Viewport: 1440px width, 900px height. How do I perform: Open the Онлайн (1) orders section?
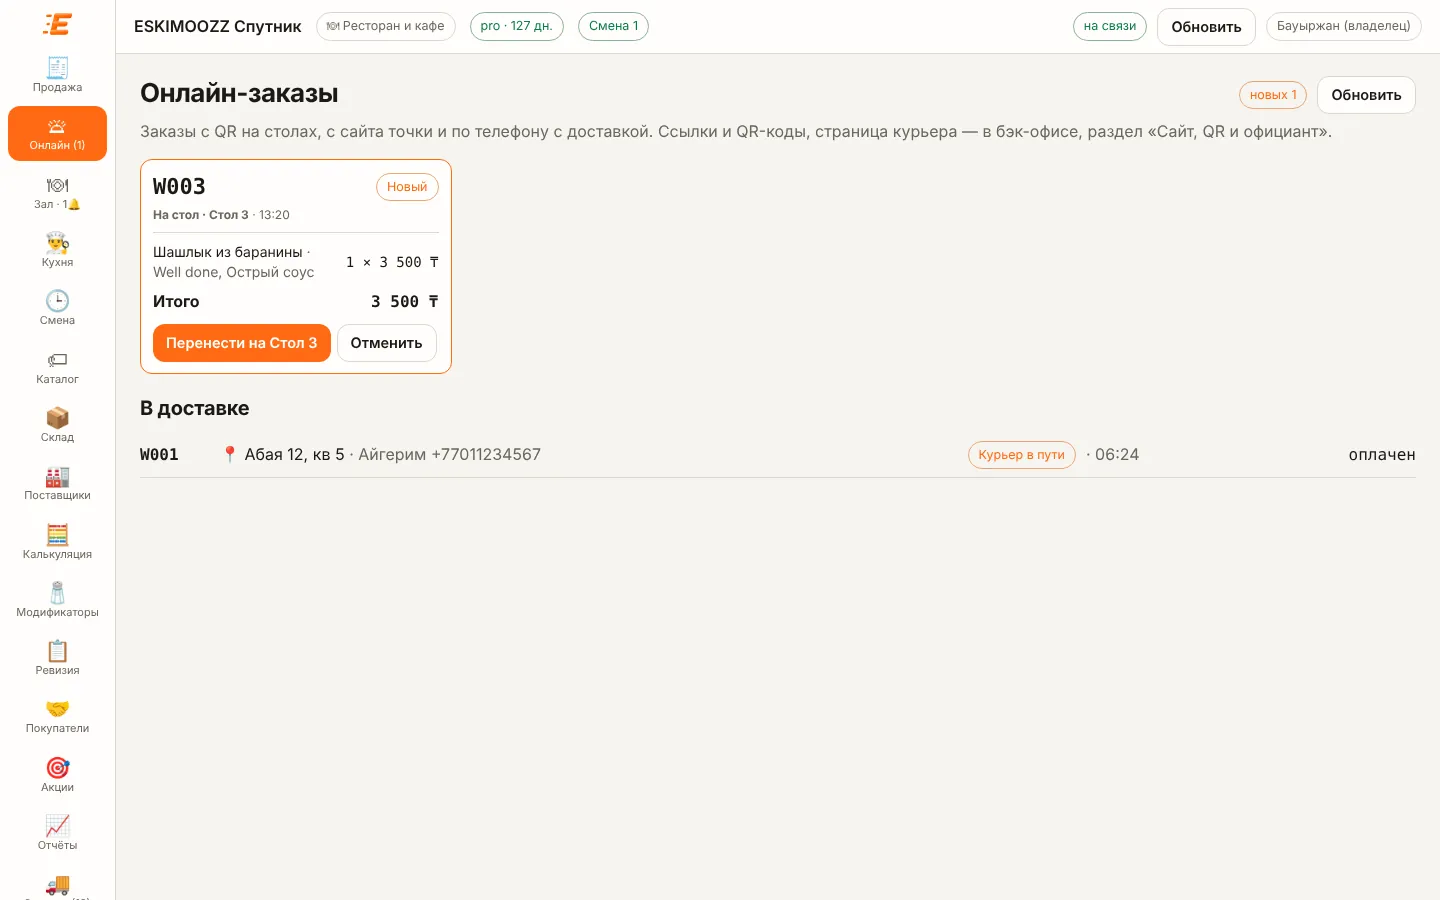[57, 134]
